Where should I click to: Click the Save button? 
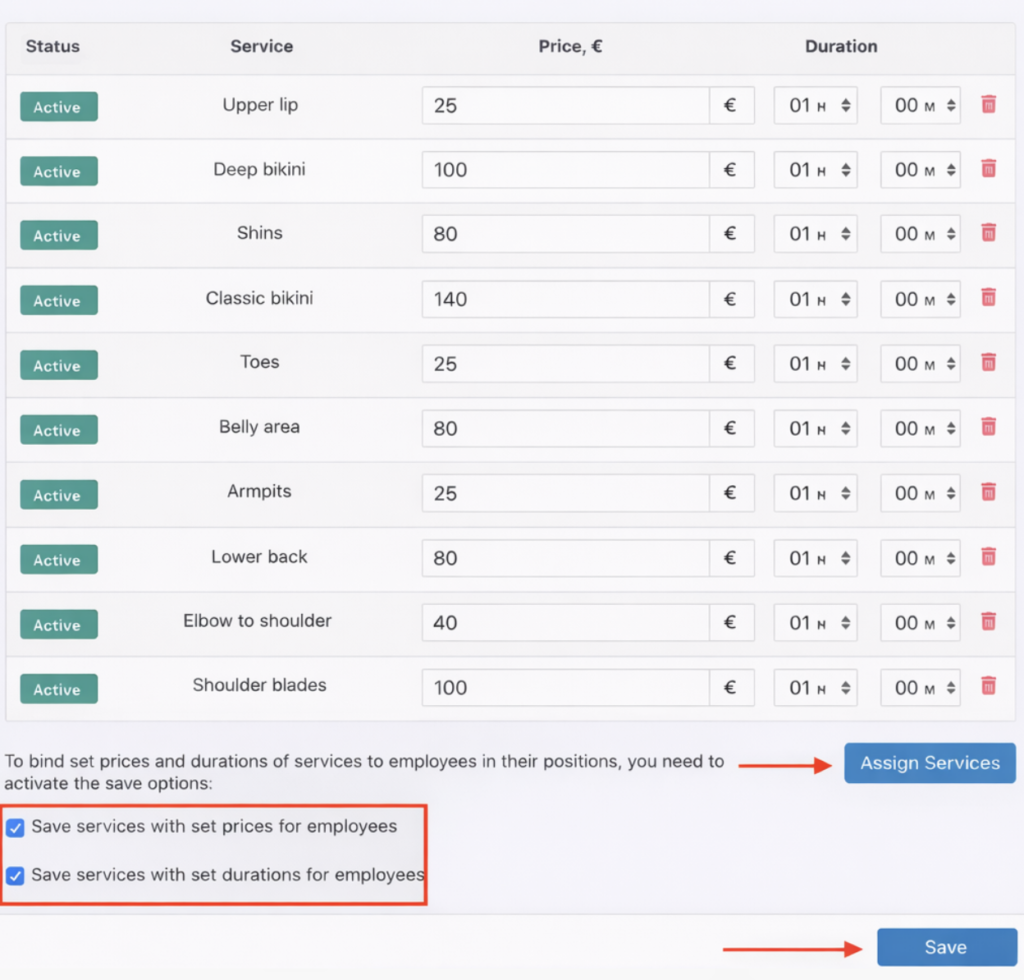pos(945,948)
